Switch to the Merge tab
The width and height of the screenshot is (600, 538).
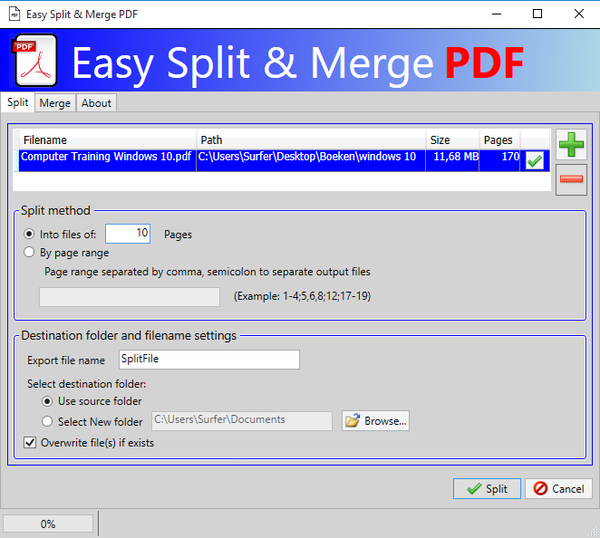(55, 103)
